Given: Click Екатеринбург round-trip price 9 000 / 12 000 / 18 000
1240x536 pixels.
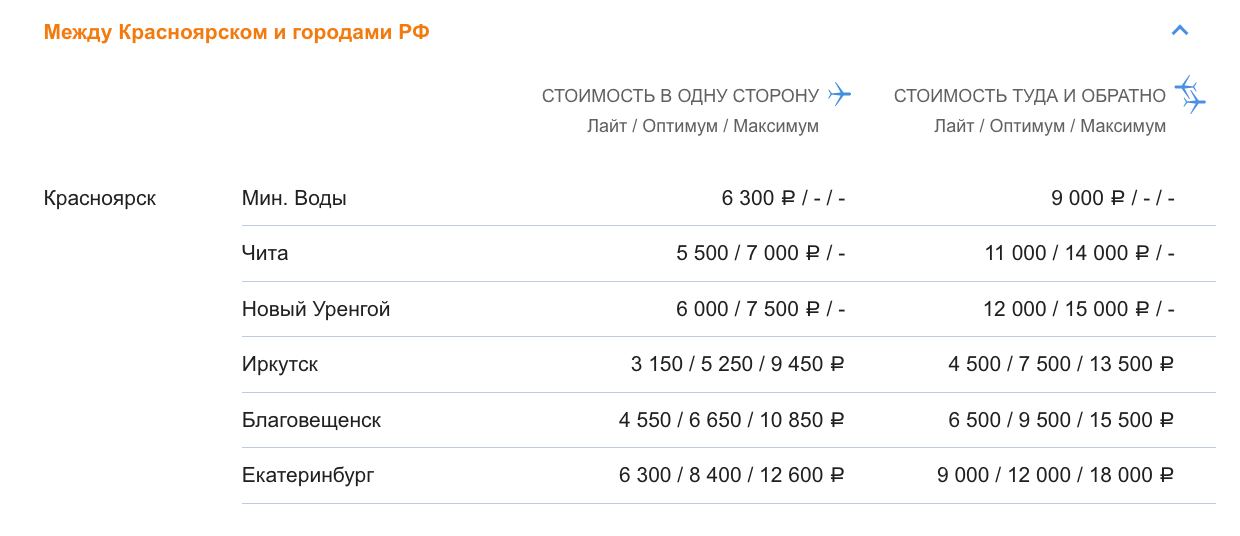Looking at the screenshot, I should tap(1056, 475).
